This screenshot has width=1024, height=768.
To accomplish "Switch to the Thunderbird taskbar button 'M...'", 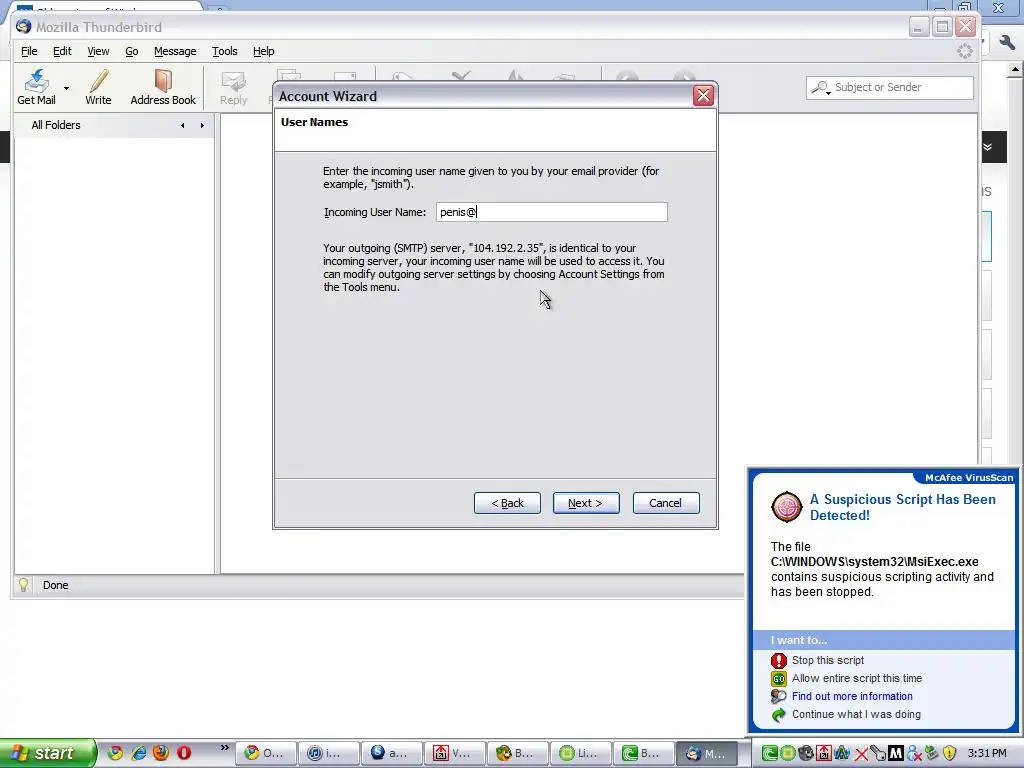I will pos(707,753).
